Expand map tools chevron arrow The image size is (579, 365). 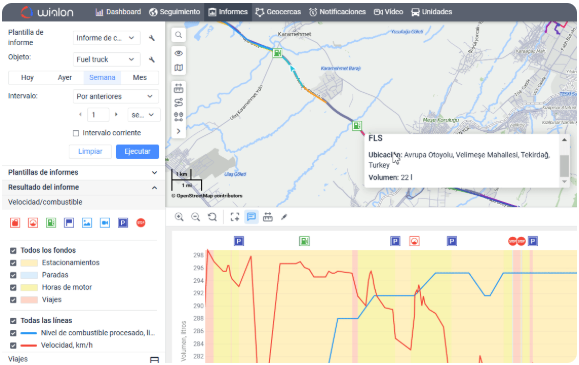[178, 131]
